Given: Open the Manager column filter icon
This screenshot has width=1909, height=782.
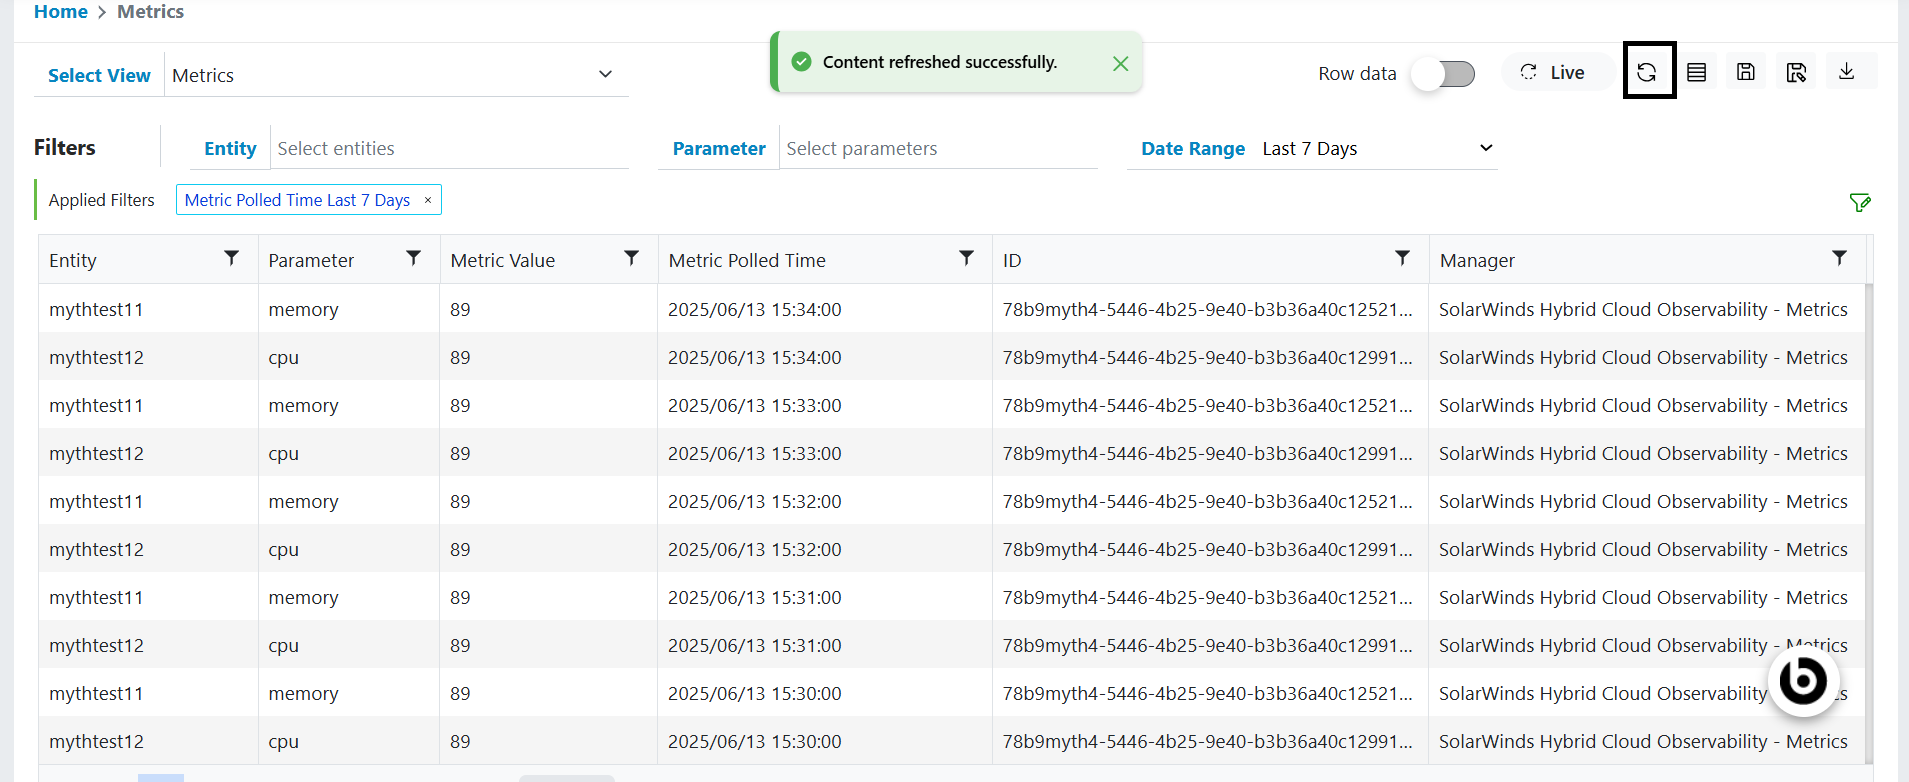Looking at the screenshot, I should [x=1839, y=258].
